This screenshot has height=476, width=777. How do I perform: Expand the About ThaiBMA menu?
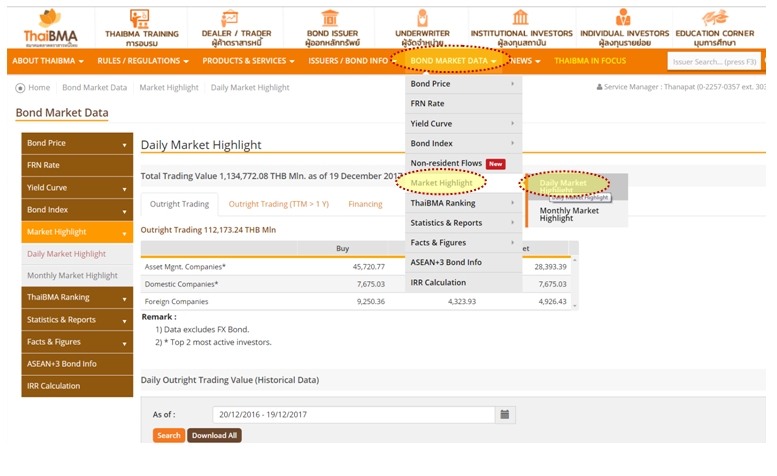click(48, 61)
